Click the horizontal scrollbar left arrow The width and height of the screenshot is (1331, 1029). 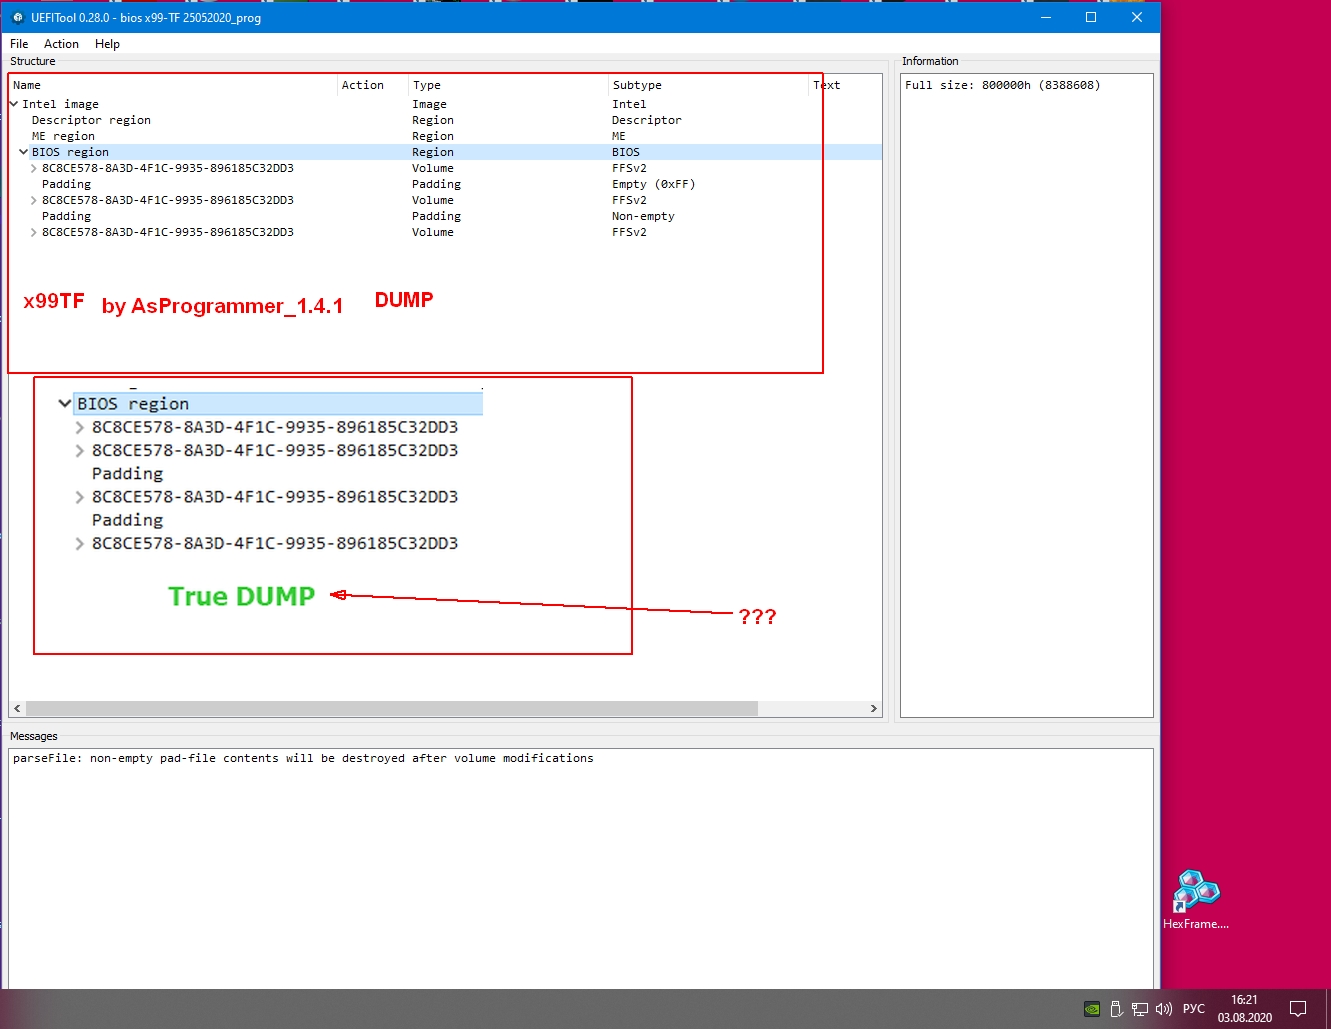click(x=17, y=708)
